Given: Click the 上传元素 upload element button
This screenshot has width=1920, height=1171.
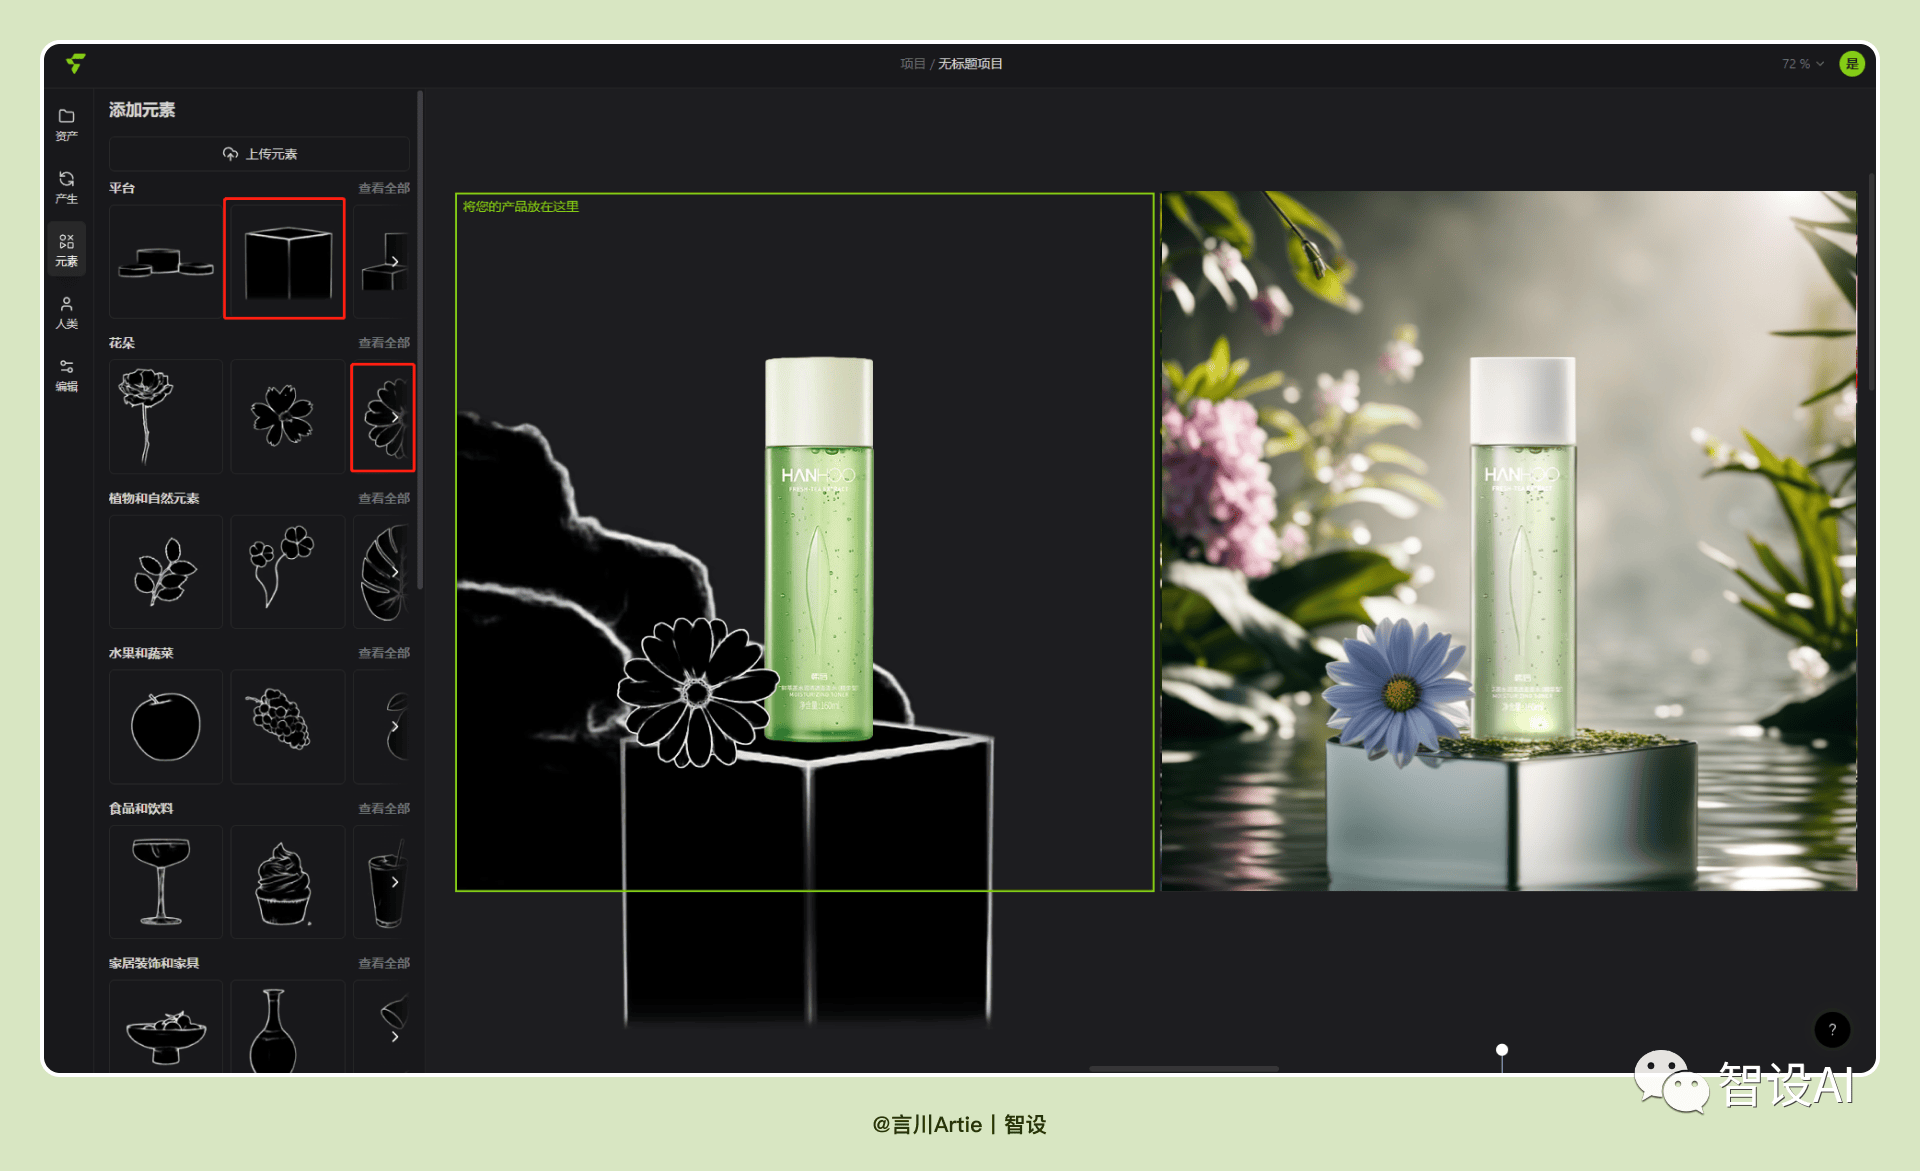Looking at the screenshot, I should tap(259, 154).
